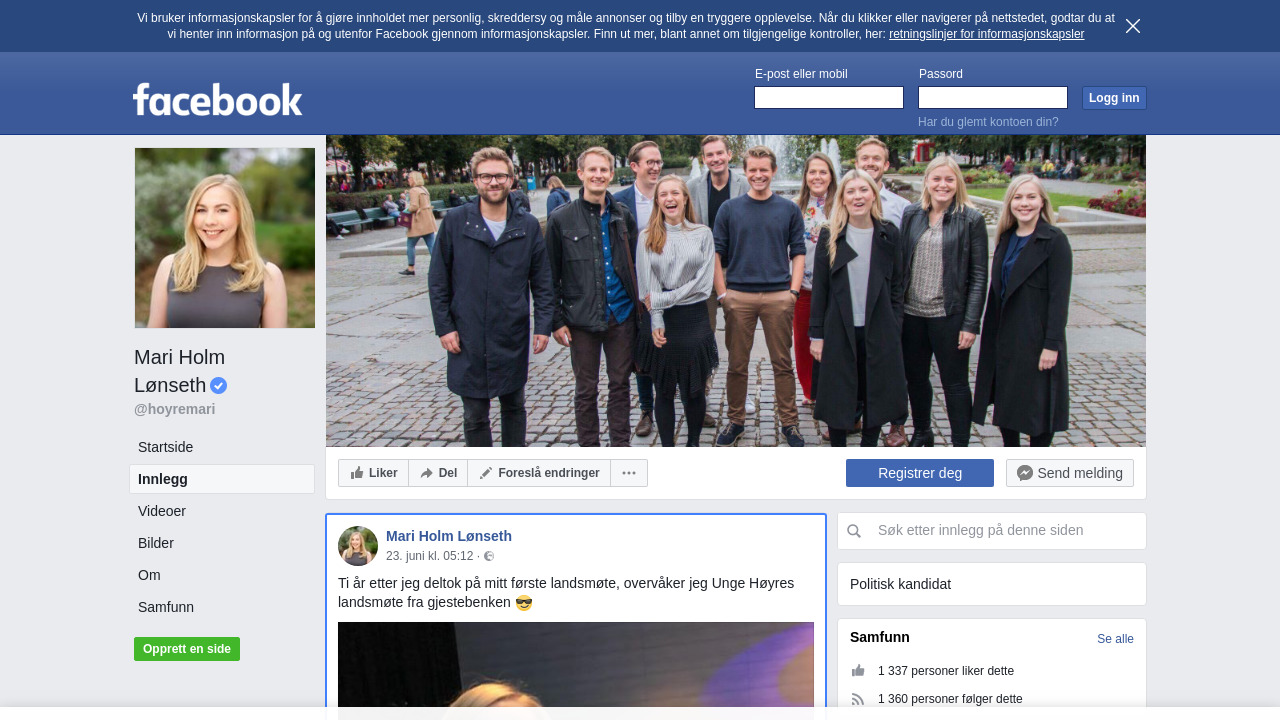Open the Innlegg tab

pyautogui.click(x=222, y=479)
